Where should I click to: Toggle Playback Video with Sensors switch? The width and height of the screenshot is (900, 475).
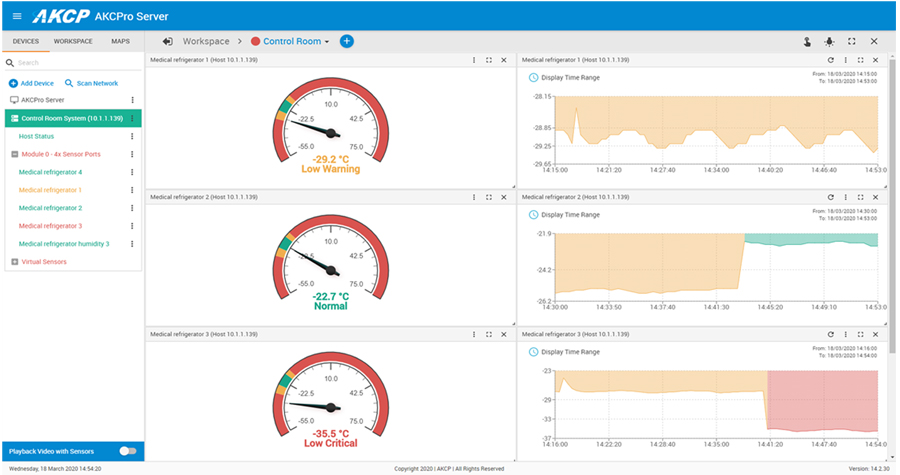127,451
